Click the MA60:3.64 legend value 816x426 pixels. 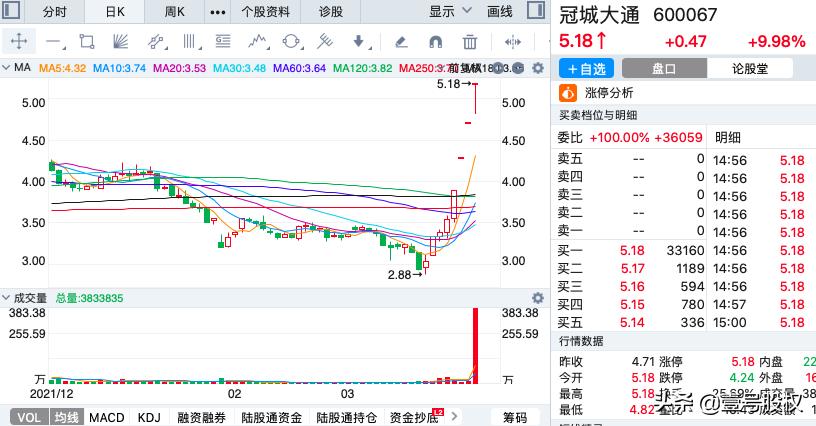point(299,68)
